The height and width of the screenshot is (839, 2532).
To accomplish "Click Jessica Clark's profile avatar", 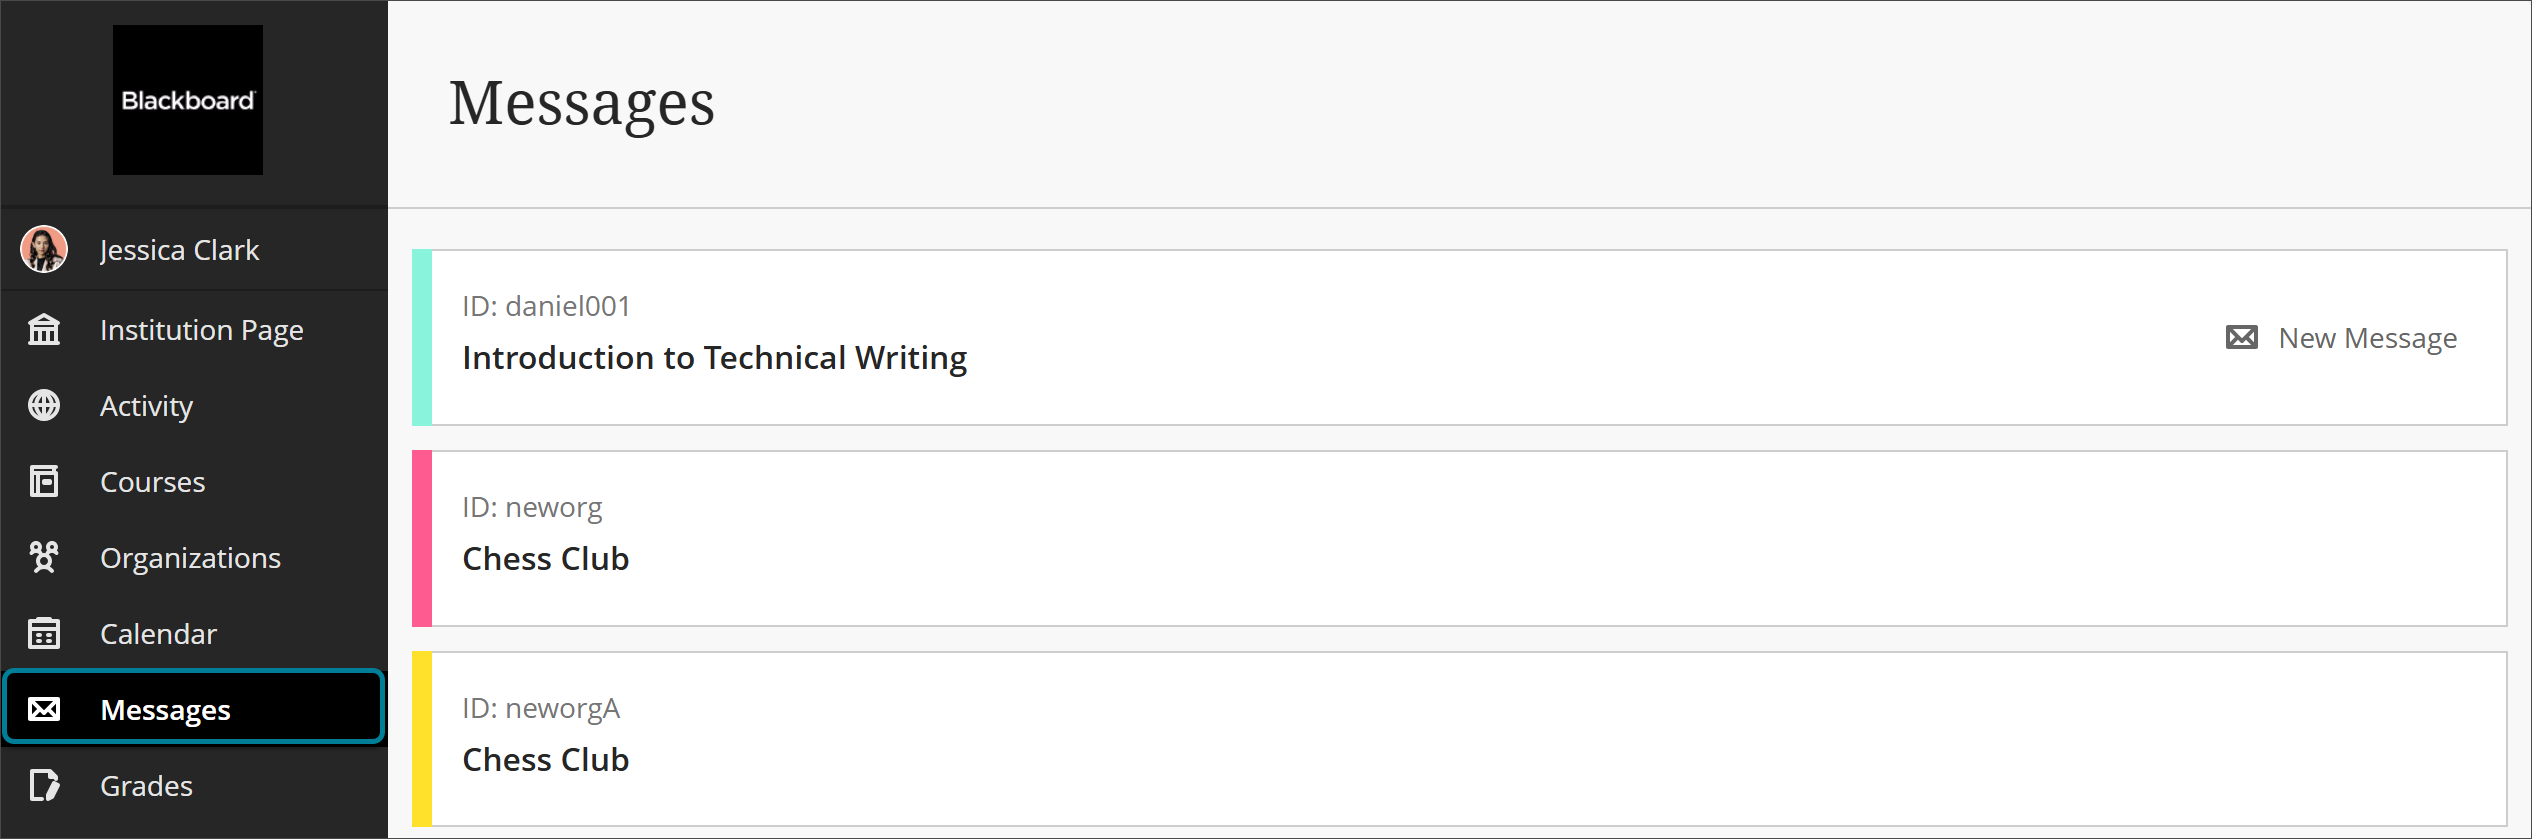I will (x=44, y=249).
